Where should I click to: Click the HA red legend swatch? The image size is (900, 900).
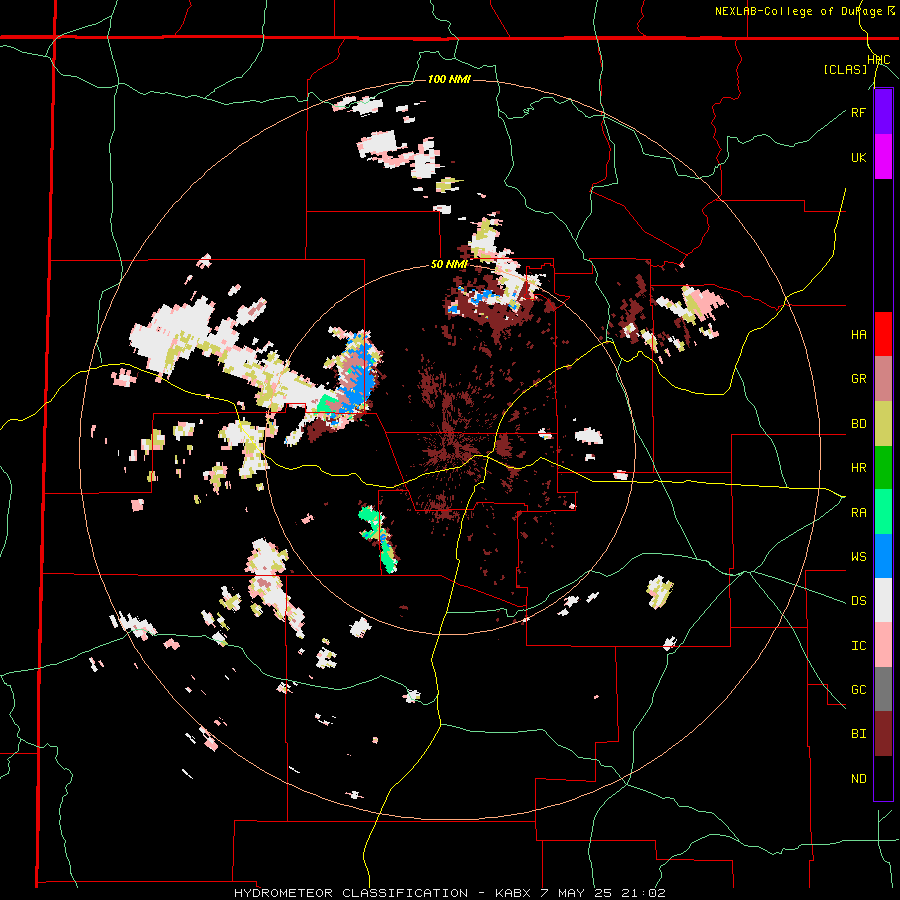(x=883, y=334)
